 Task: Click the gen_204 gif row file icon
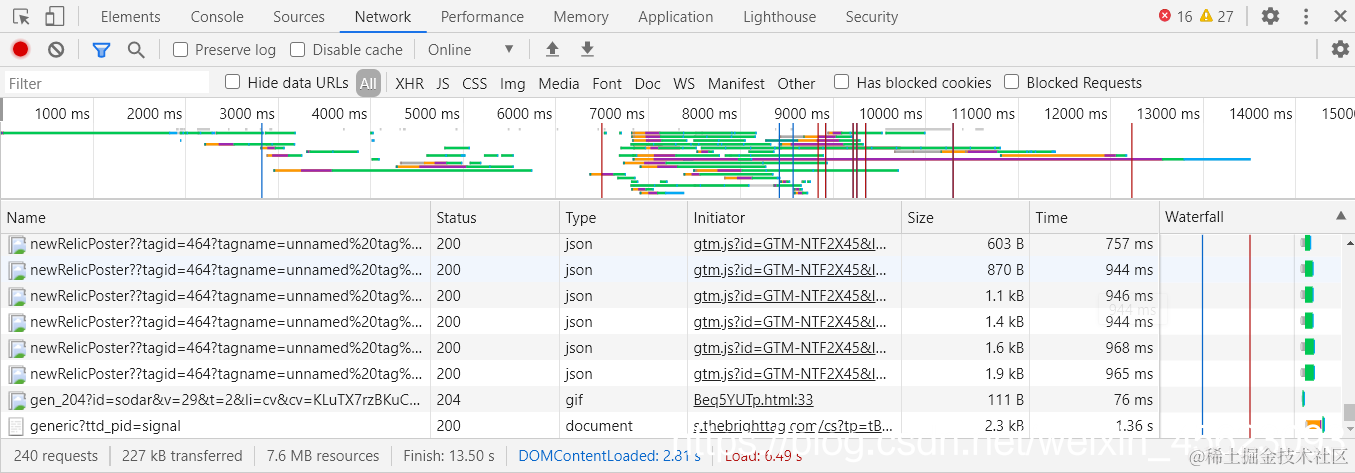tap(17, 400)
